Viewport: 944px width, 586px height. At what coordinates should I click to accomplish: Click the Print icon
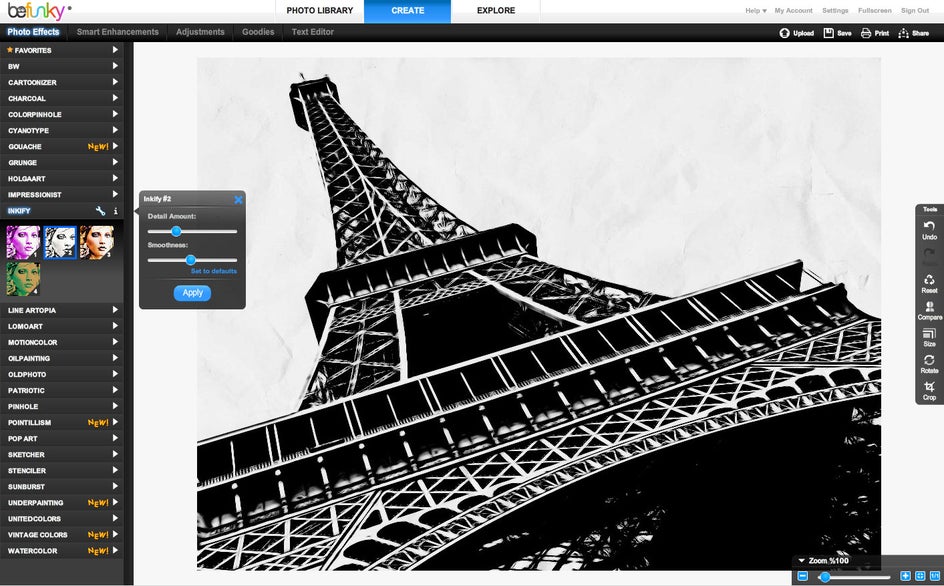(866, 33)
